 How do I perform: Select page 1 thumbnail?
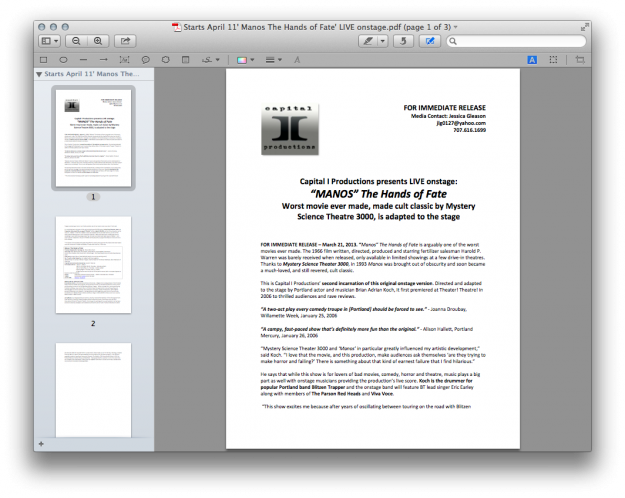[x=93, y=138]
